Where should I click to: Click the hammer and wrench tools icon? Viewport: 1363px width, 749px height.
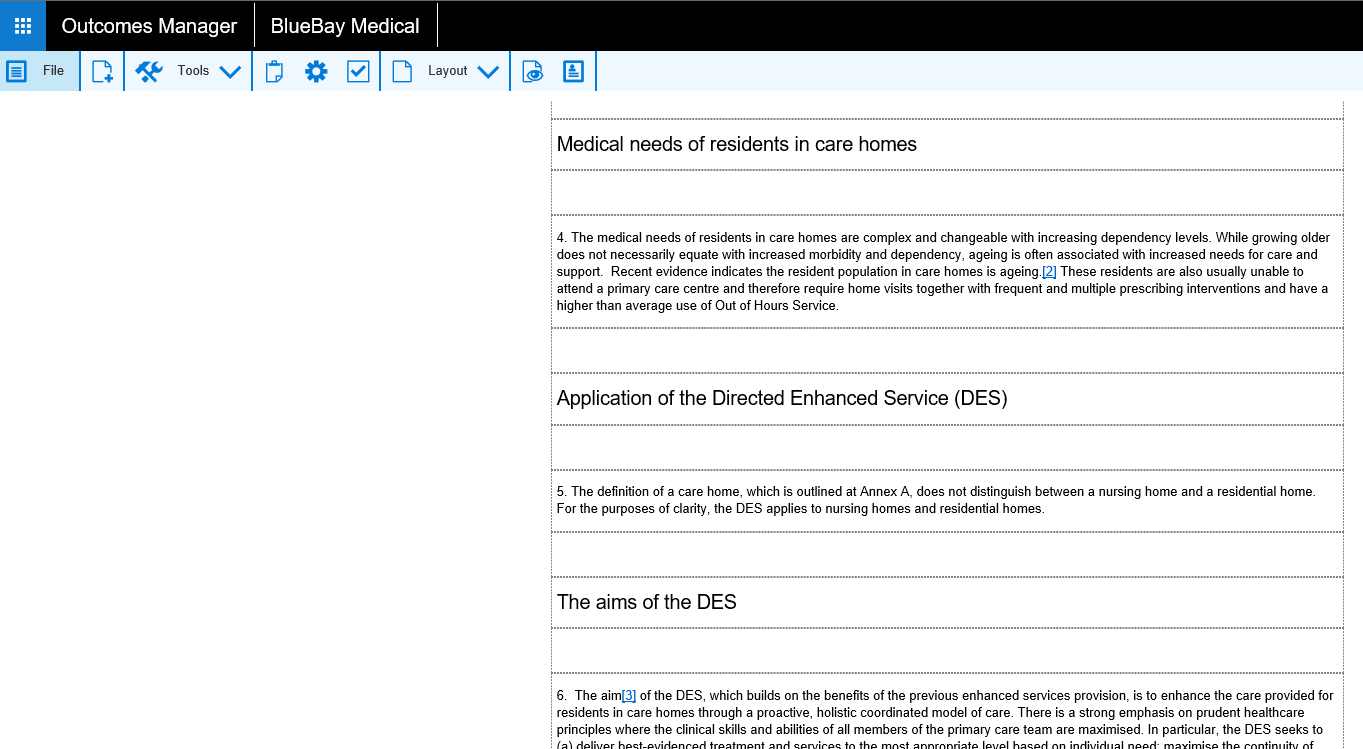(149, 71)
